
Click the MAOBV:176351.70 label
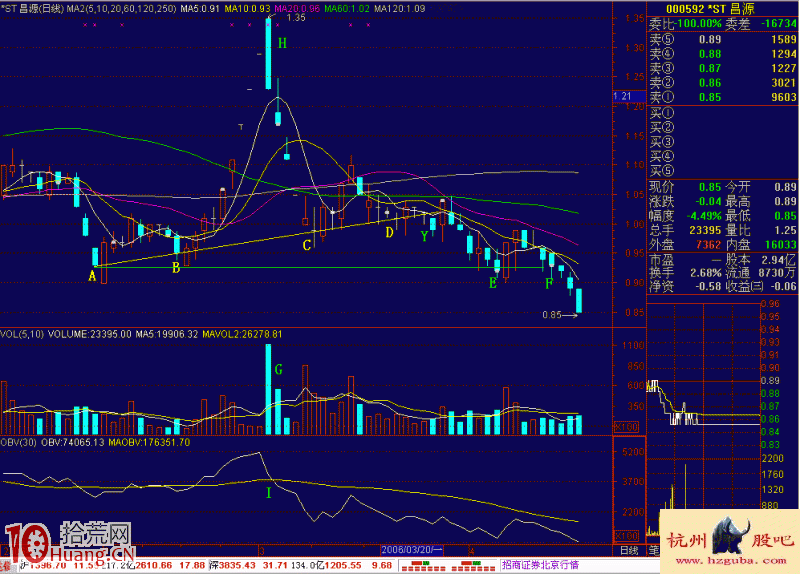(149, 442)
